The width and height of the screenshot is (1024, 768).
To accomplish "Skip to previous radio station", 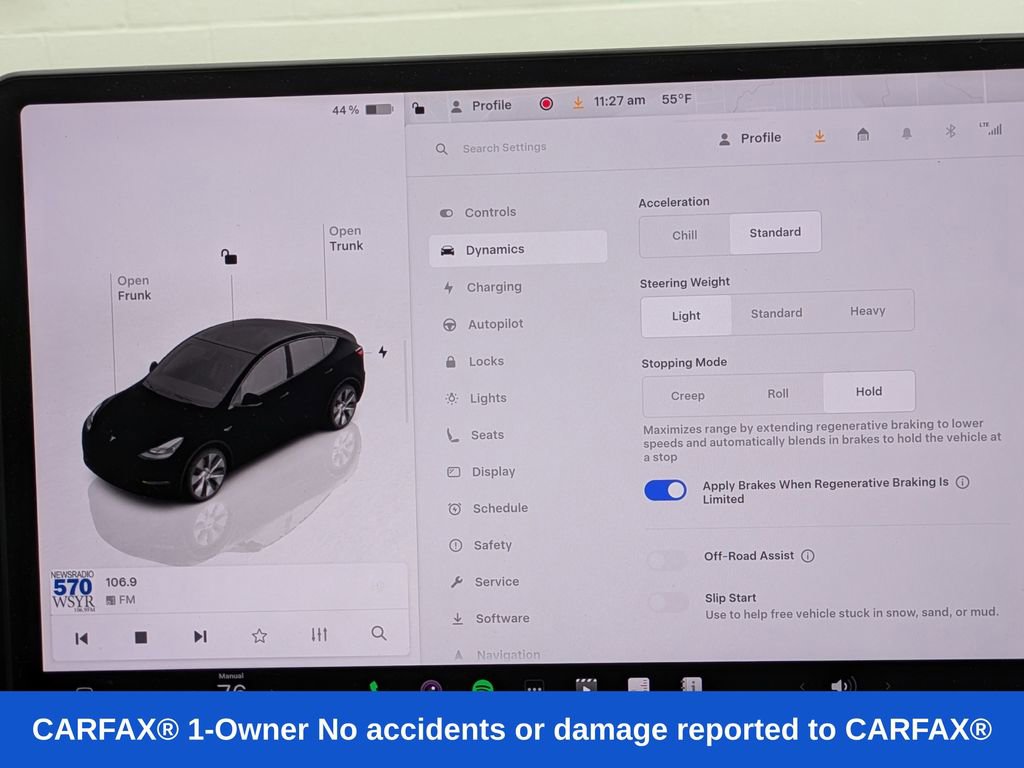I will click(81, 639).
